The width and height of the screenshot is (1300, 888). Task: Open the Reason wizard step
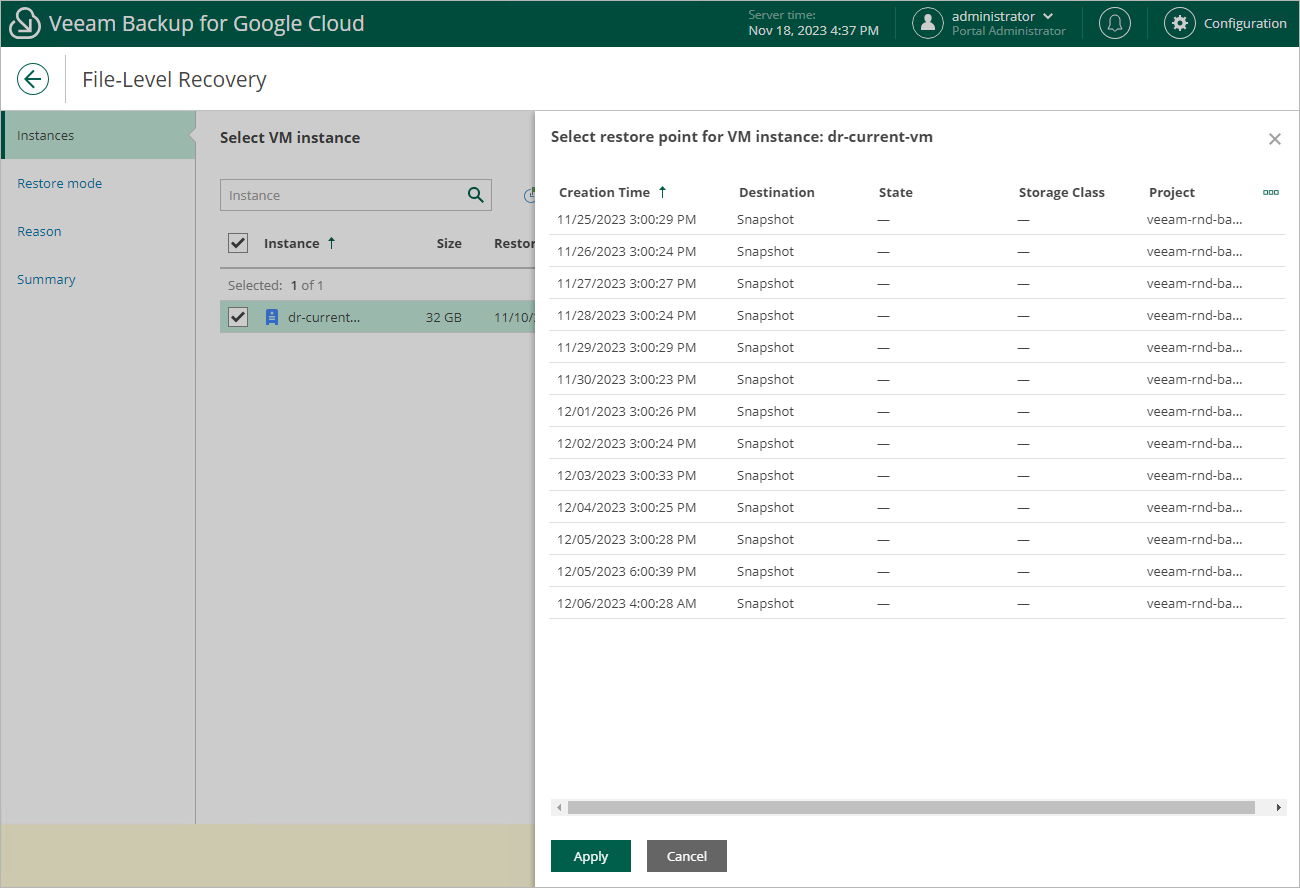coord(39,231)
